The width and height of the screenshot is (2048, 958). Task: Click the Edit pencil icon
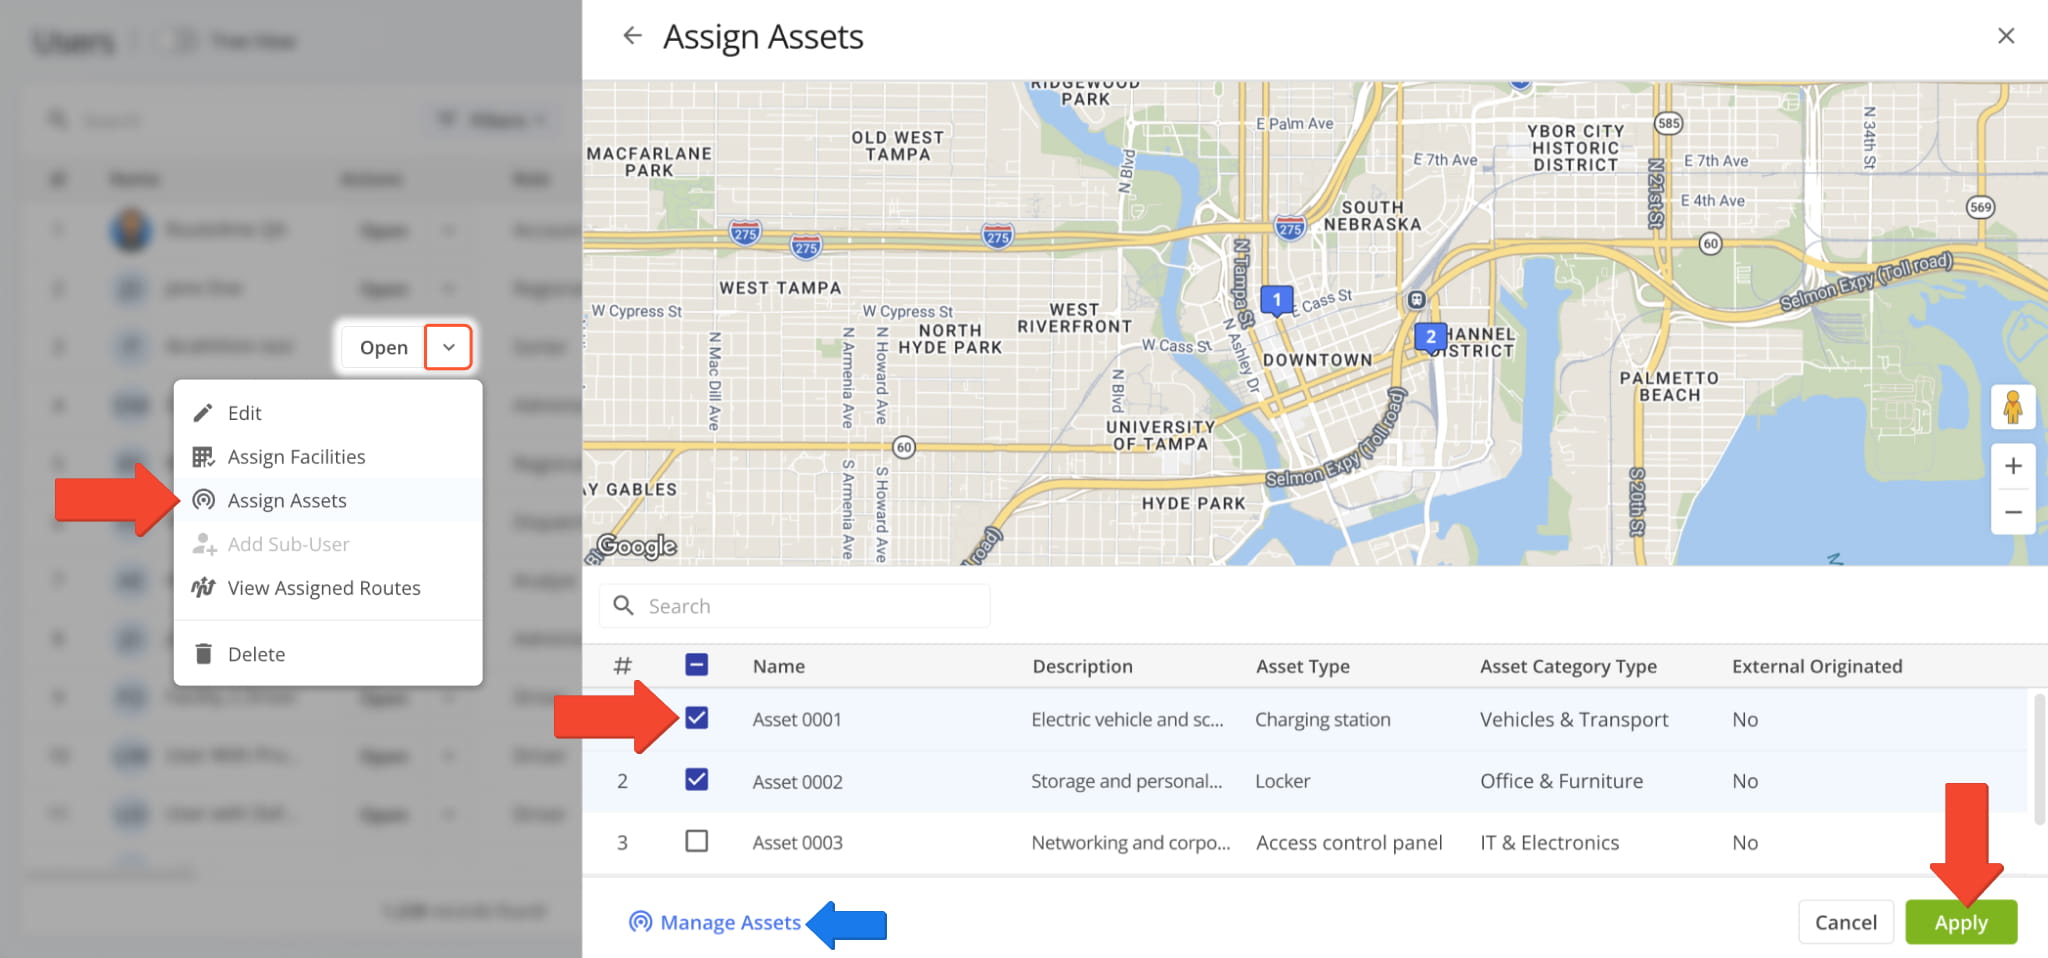tap(203, 413)
